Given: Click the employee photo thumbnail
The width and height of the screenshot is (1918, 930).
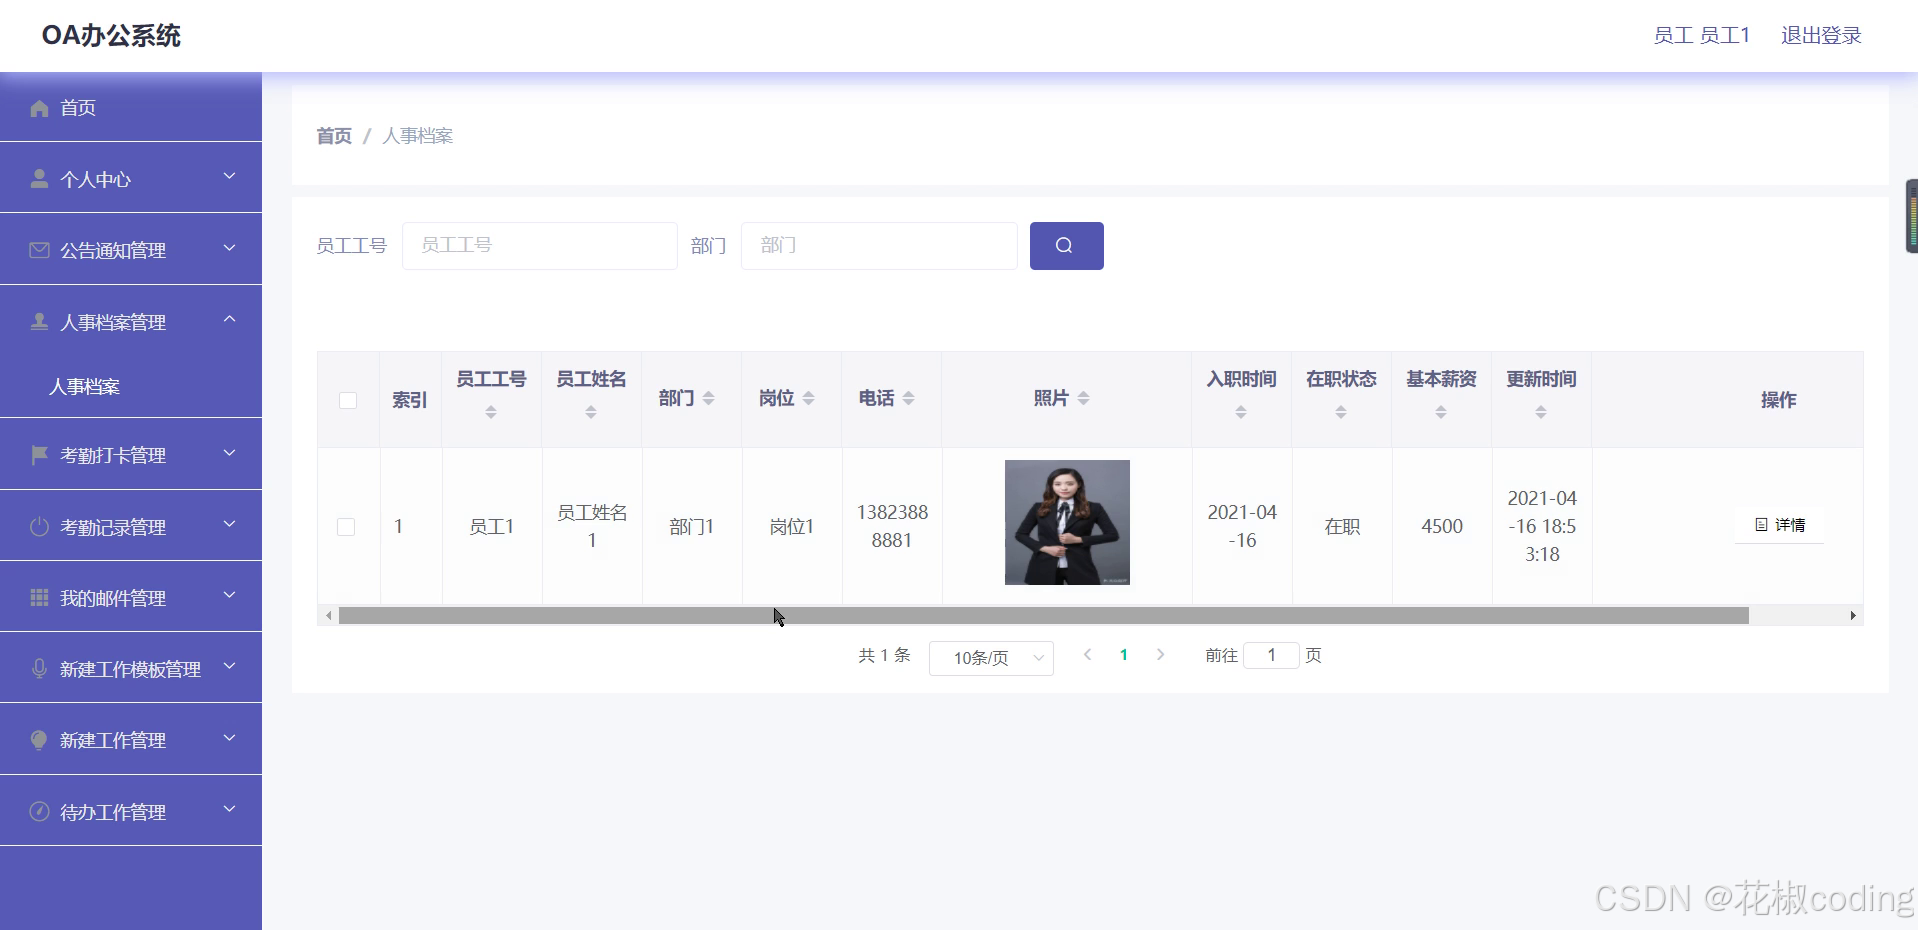Looking at the screenshot, I should point(1067,522).
